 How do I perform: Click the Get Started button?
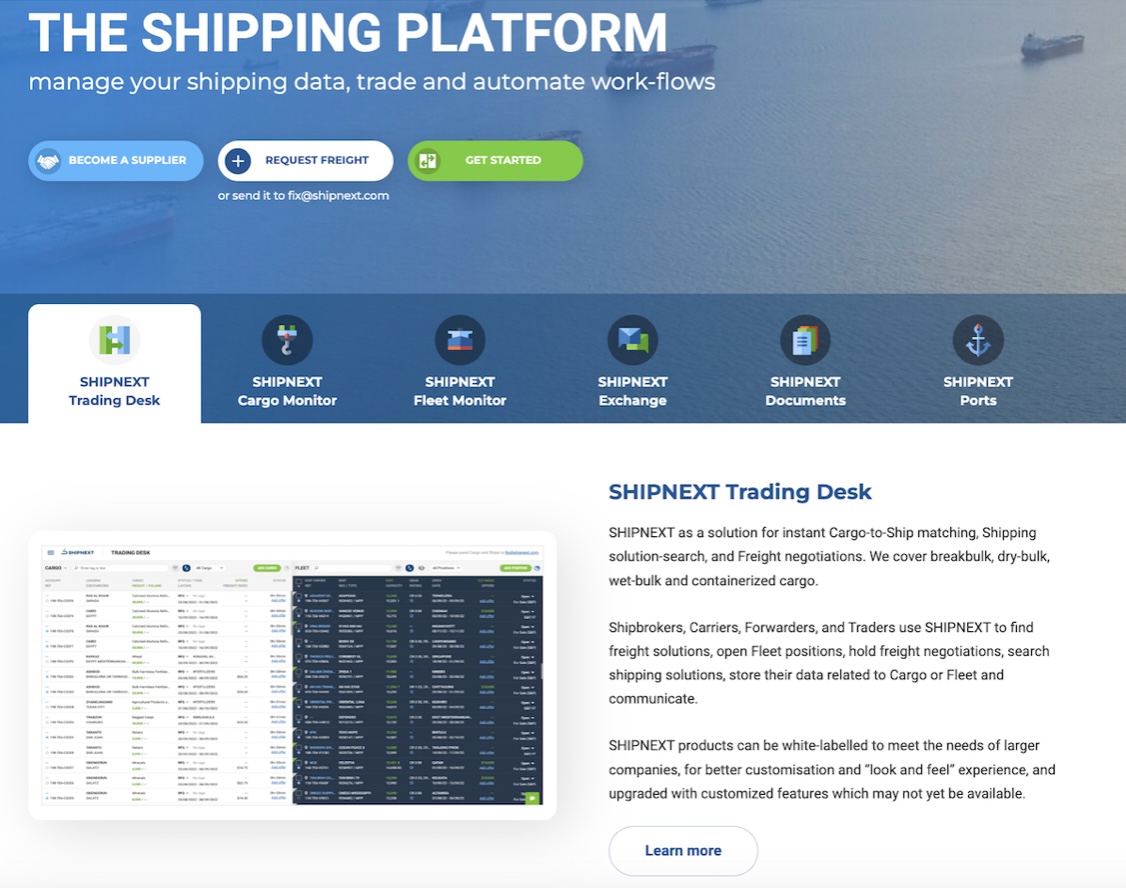tap(495, 161)
